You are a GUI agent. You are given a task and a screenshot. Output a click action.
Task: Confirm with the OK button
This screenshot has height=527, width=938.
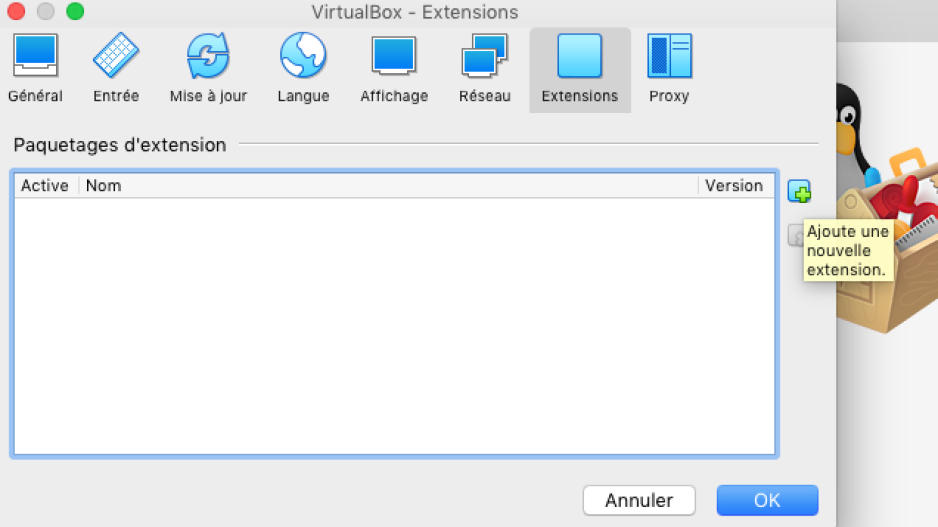(x=767, y=500)
